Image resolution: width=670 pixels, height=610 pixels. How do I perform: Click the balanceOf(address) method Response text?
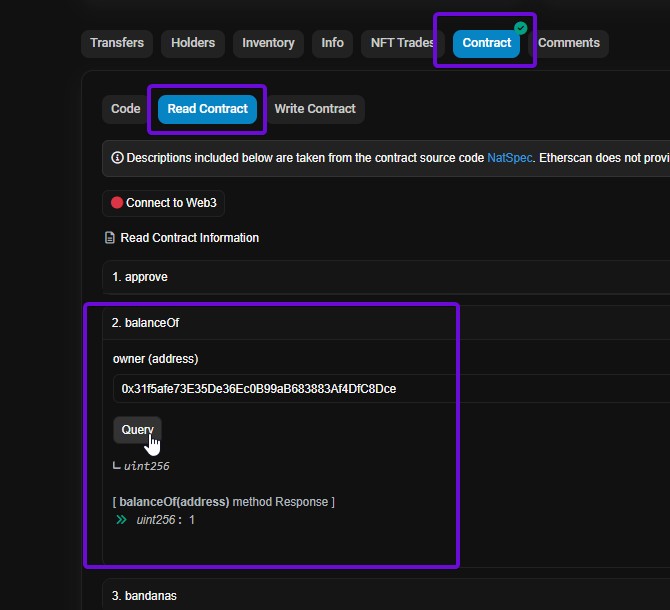click(x=223, y=502)
